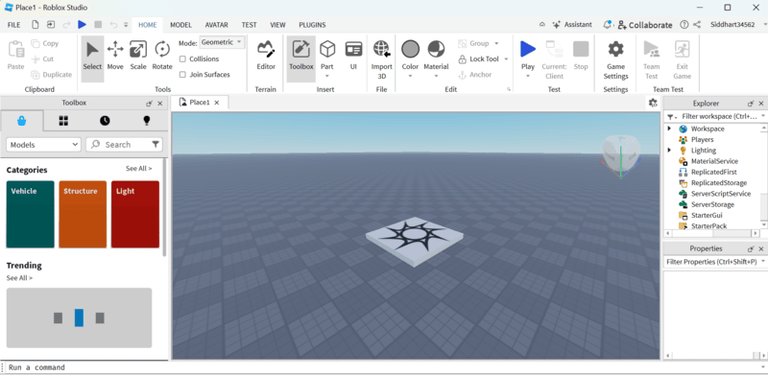Screen dimensions: 768x376
Task: Click Import 3D
Action: coord(382,60)
